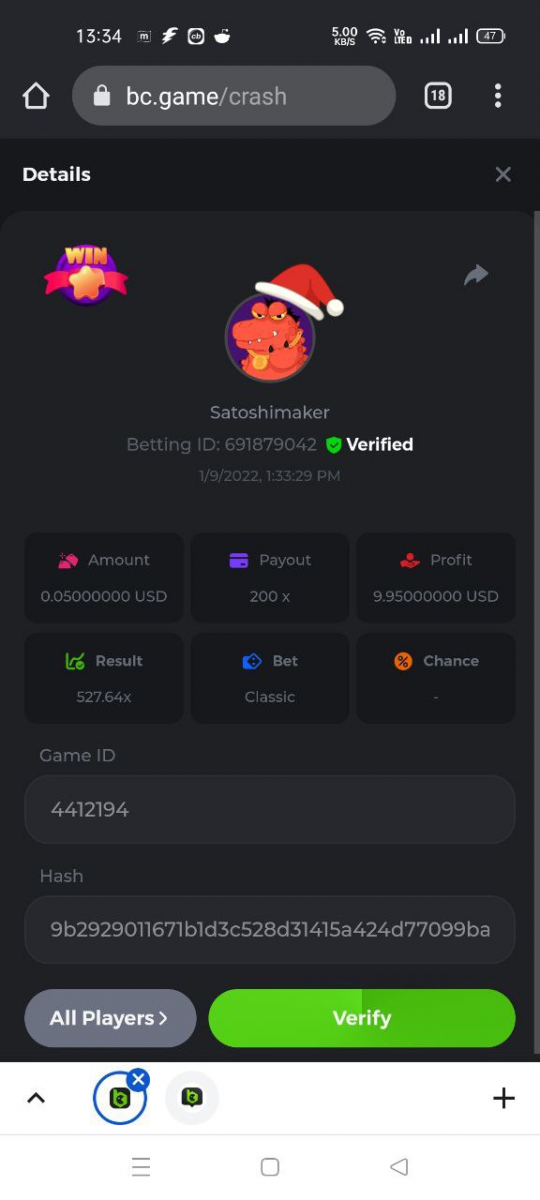Open the All Players list

110,1018
